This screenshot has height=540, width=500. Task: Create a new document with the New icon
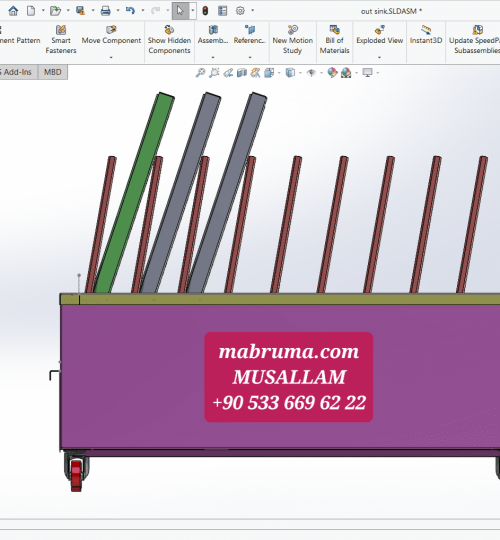click(x=31, y=11)
